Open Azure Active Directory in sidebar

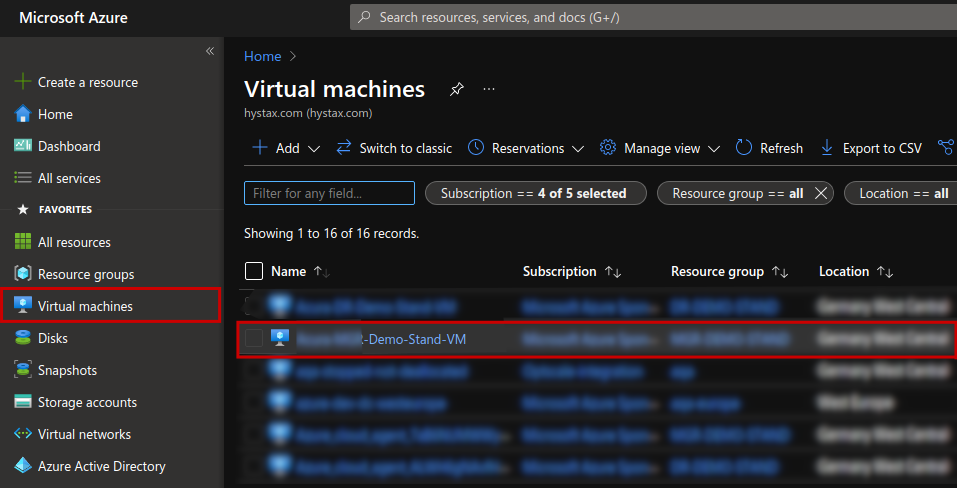(x=101, y=466)
